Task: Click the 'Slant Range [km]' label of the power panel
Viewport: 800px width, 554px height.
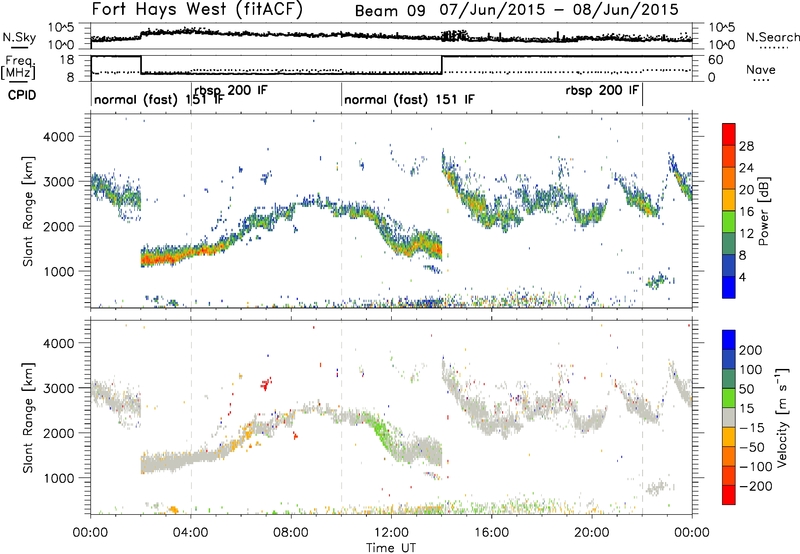Action: [x=28, y=211]
